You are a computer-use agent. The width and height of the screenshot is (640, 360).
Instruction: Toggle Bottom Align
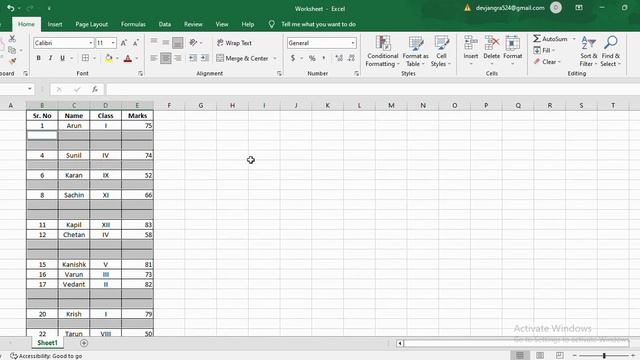coord(178,42)
